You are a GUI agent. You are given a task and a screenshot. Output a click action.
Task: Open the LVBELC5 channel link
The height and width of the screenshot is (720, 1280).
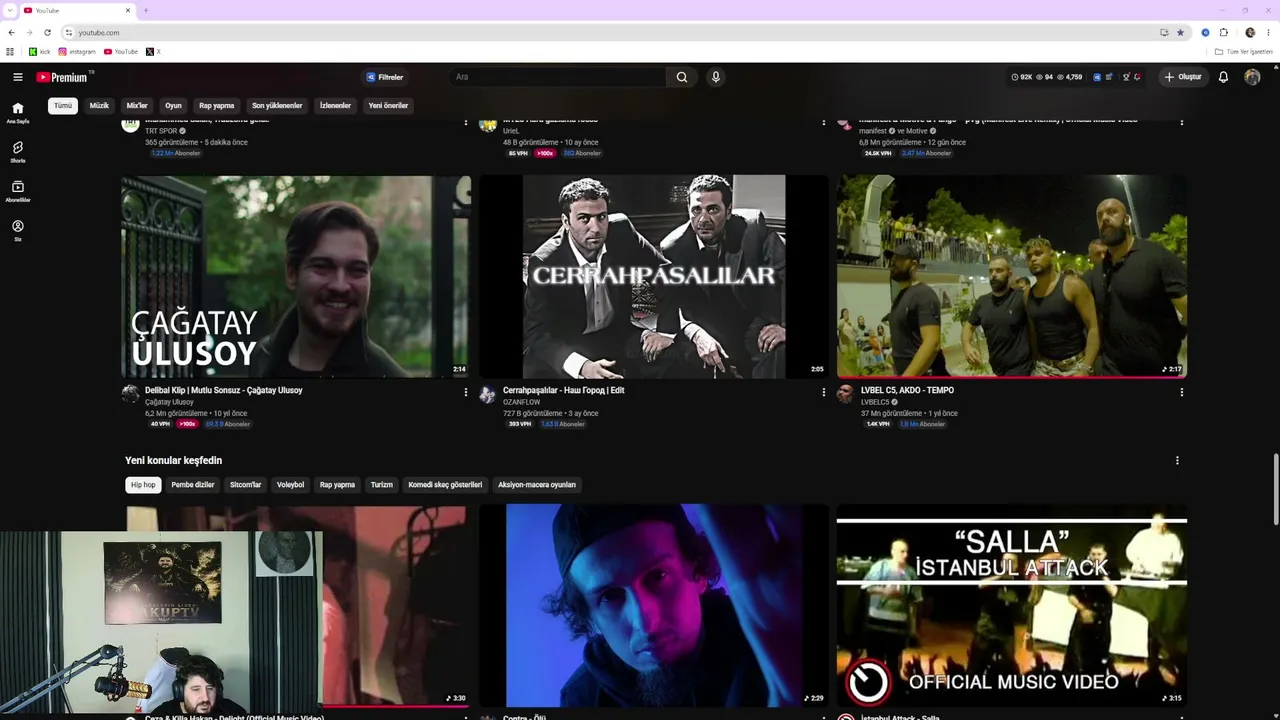pyautogui.click(x=875, y=402)
